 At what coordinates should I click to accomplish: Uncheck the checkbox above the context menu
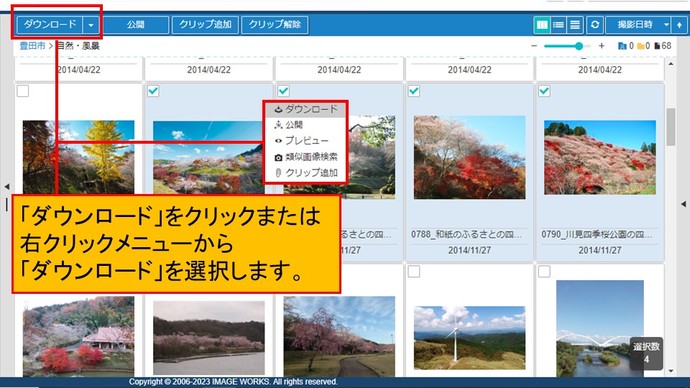pos(283,91)
